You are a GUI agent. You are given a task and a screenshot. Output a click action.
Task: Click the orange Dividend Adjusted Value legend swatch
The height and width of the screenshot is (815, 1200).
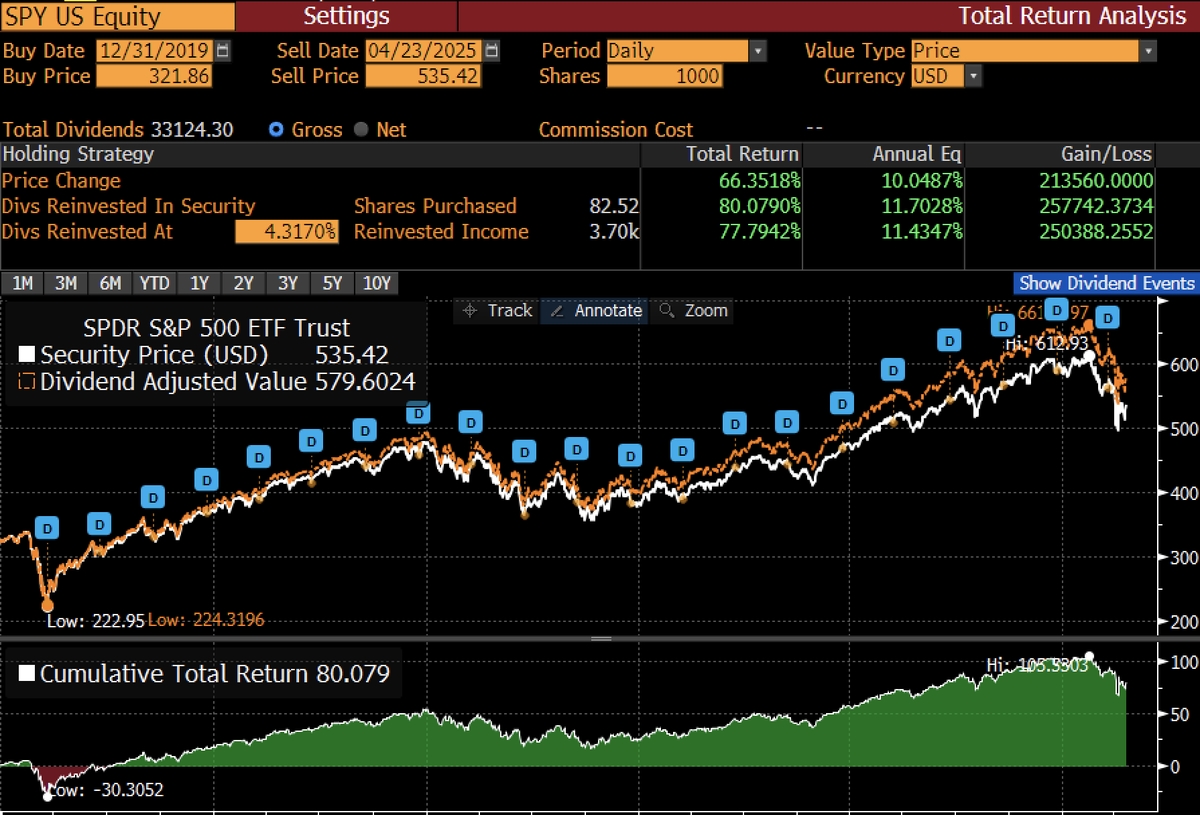27,381
